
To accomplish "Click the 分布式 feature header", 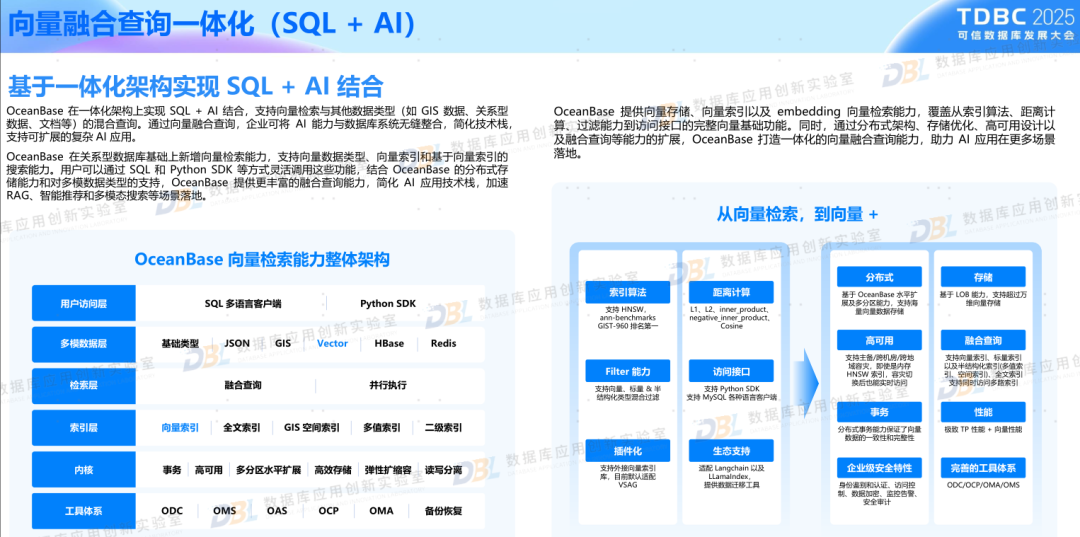I will coord(879,277).
